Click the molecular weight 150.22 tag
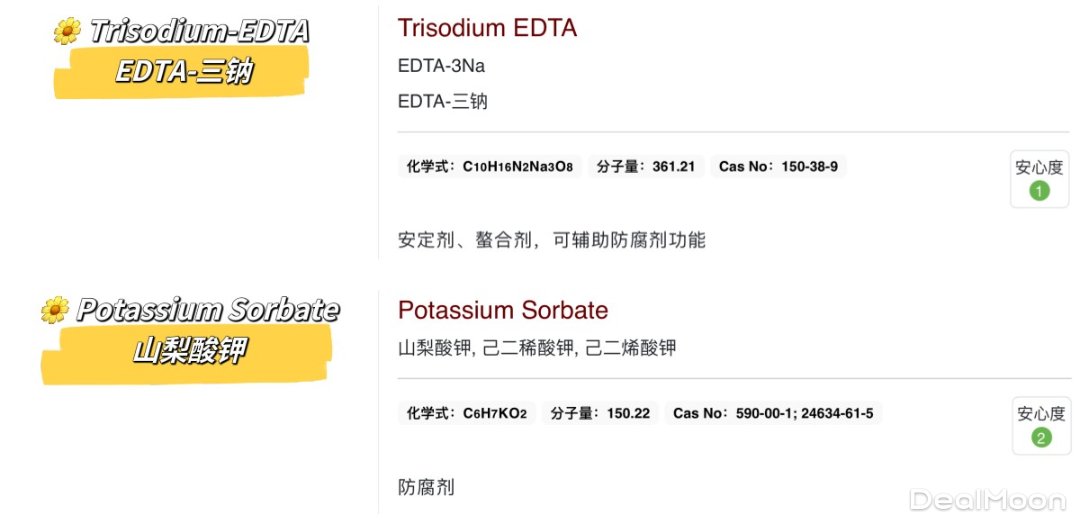The image size is (1080, 524). pyautogui.click(x=600, y=413)
